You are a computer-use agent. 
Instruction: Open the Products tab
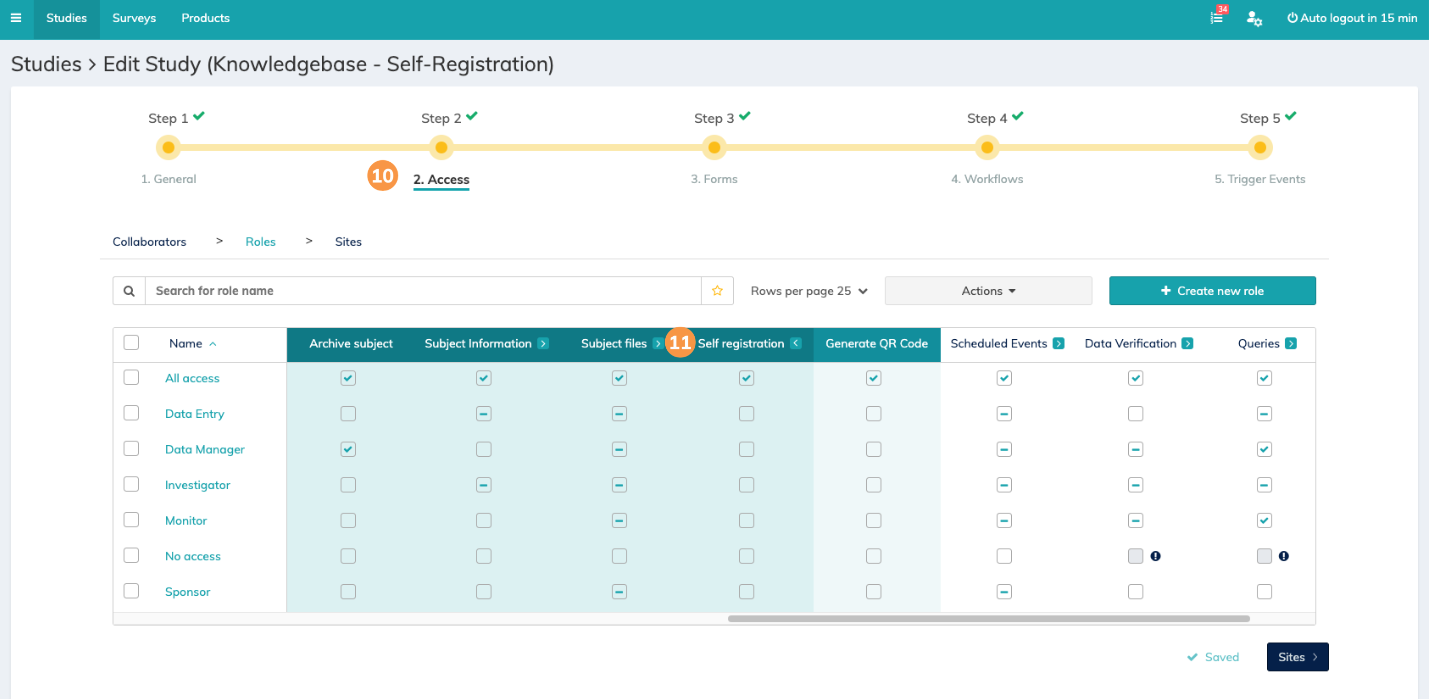tap(205, 18)
